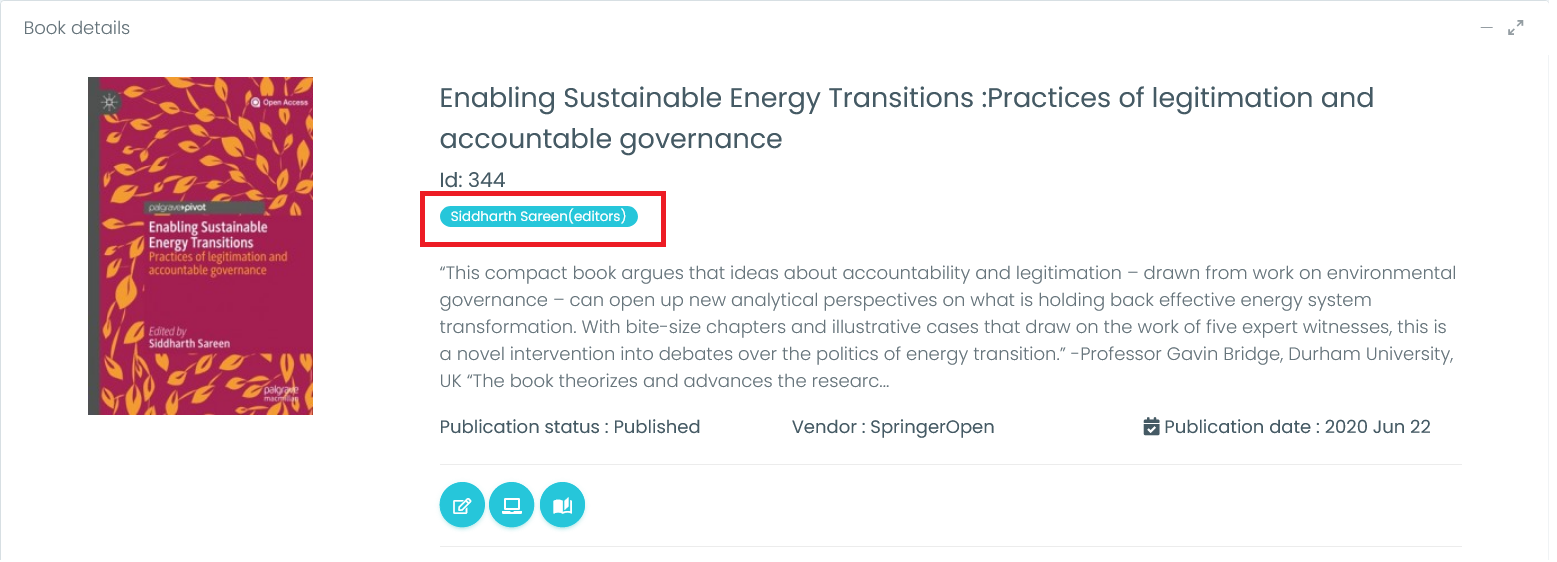Click the laptop read-online icon button
Viewport: 1557px width, 562px height.
tap(512, 505)
